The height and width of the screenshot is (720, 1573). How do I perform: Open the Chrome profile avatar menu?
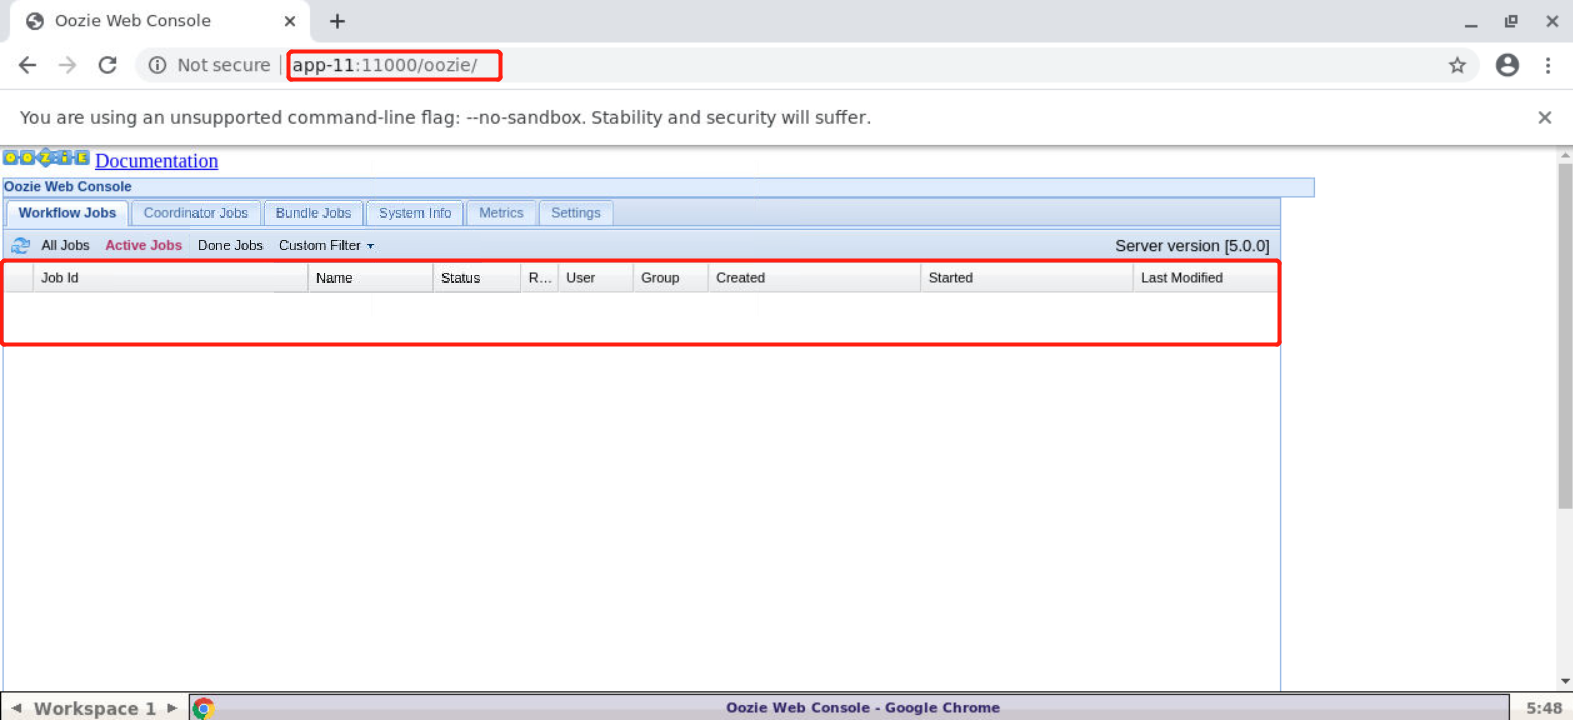(x=1507, y=65)
